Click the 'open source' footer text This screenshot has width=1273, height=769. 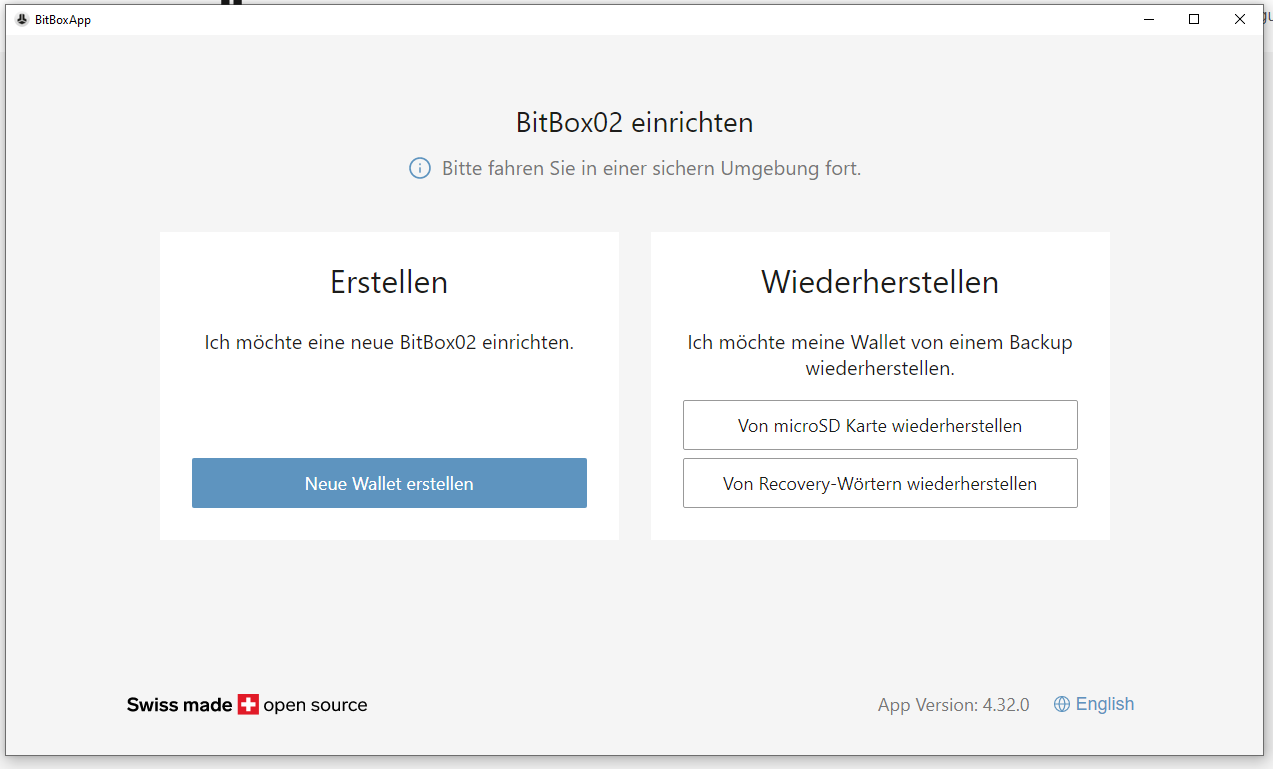point(315,705)
